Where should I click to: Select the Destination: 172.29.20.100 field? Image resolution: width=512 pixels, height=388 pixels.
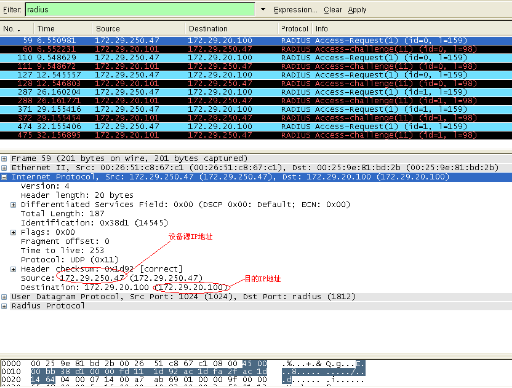click(x=125, y=287)
